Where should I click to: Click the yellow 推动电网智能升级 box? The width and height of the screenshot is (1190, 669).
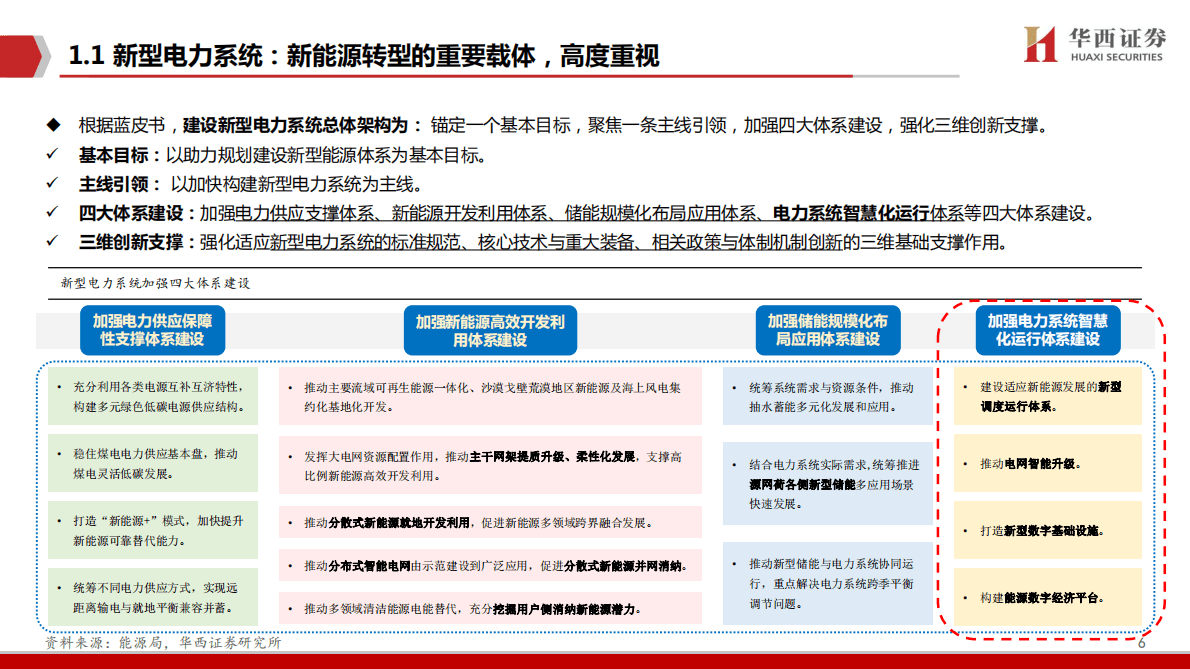1047,465
